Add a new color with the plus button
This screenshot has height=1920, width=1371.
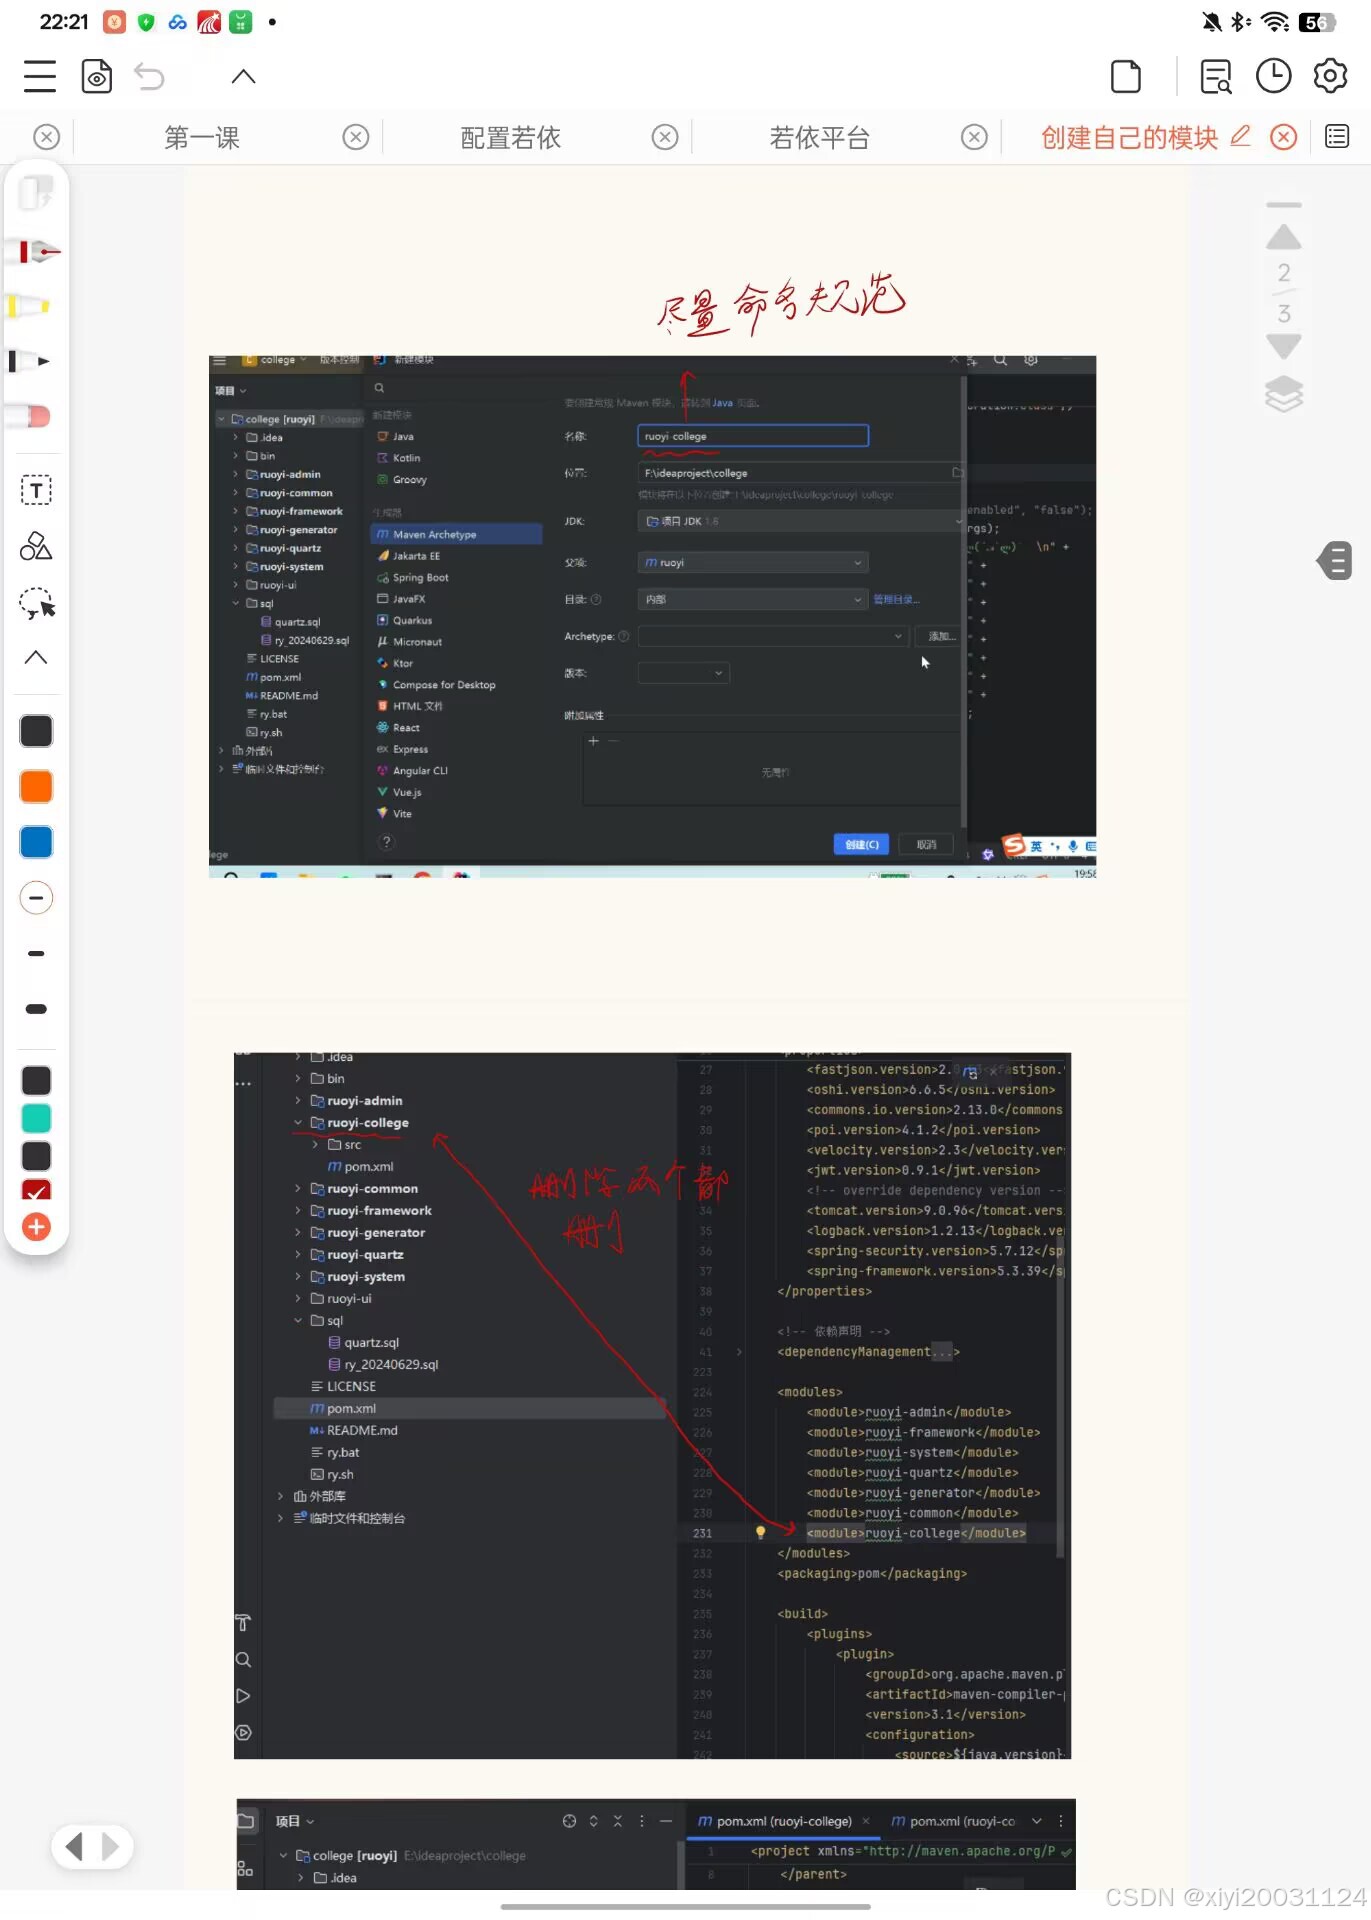[36, 1227]
